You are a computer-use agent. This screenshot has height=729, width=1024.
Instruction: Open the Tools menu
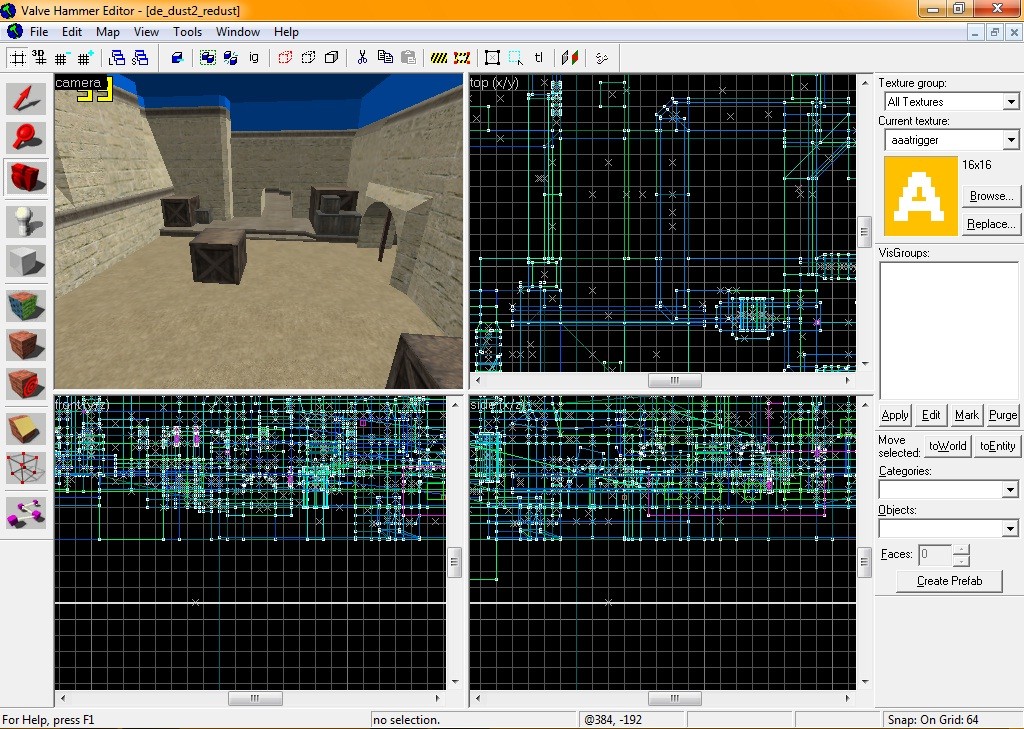187,32
